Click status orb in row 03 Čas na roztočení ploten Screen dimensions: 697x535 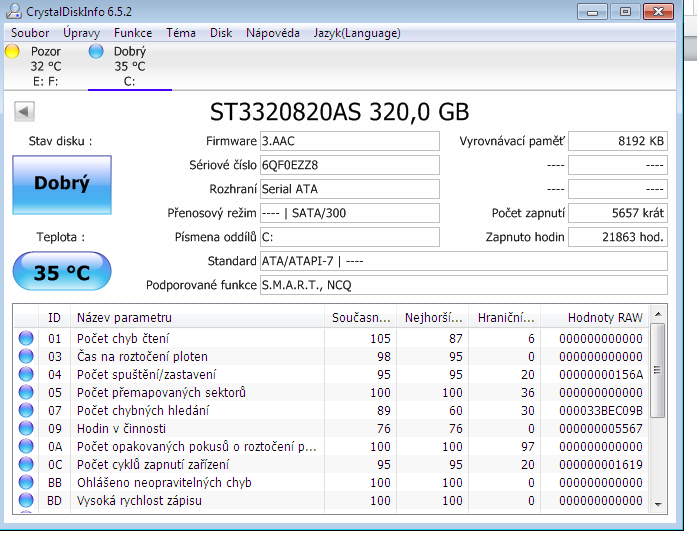point(26,356)
